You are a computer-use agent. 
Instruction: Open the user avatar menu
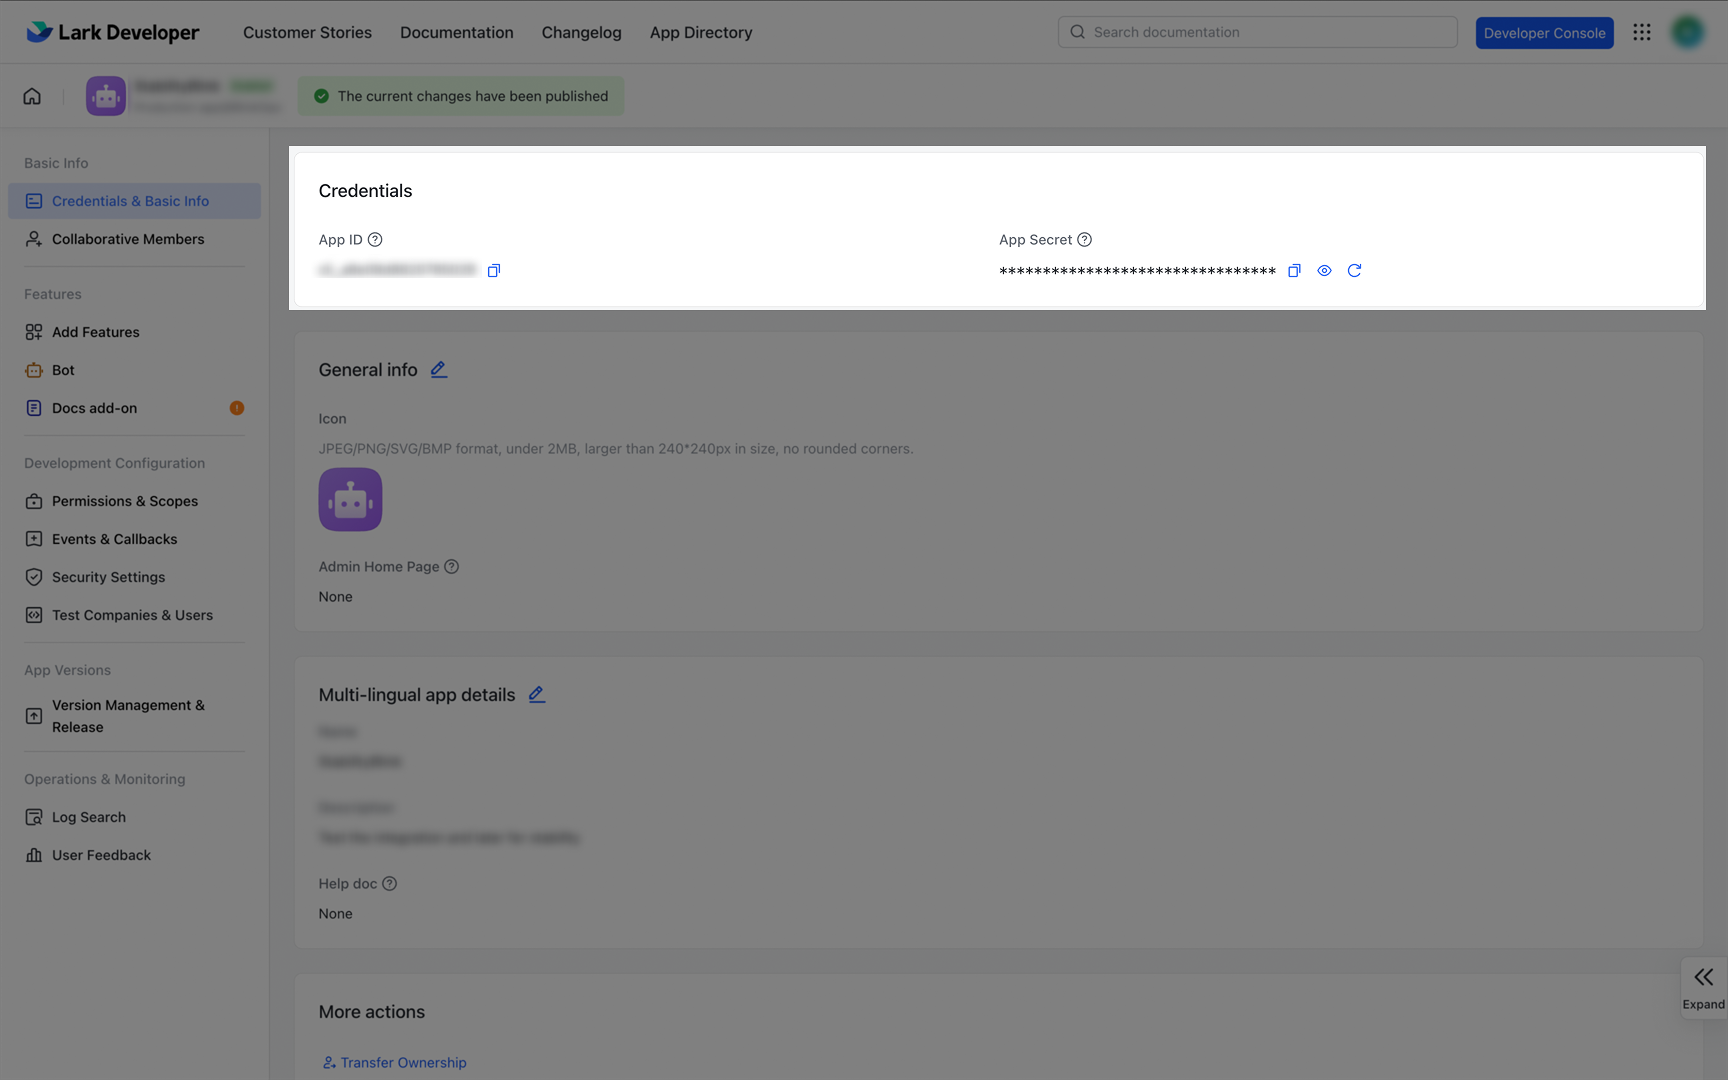(x=1688, y=32)
